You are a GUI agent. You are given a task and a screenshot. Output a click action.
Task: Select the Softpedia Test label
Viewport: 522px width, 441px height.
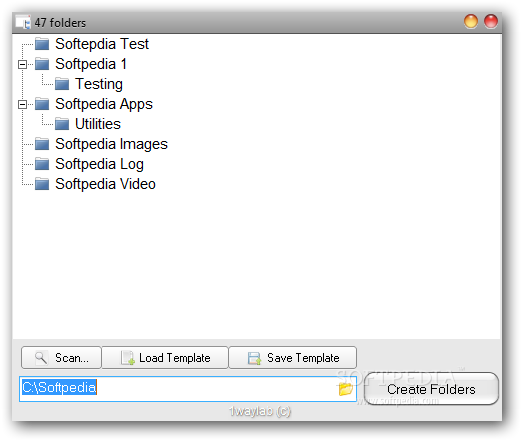(x=102, y=44)
